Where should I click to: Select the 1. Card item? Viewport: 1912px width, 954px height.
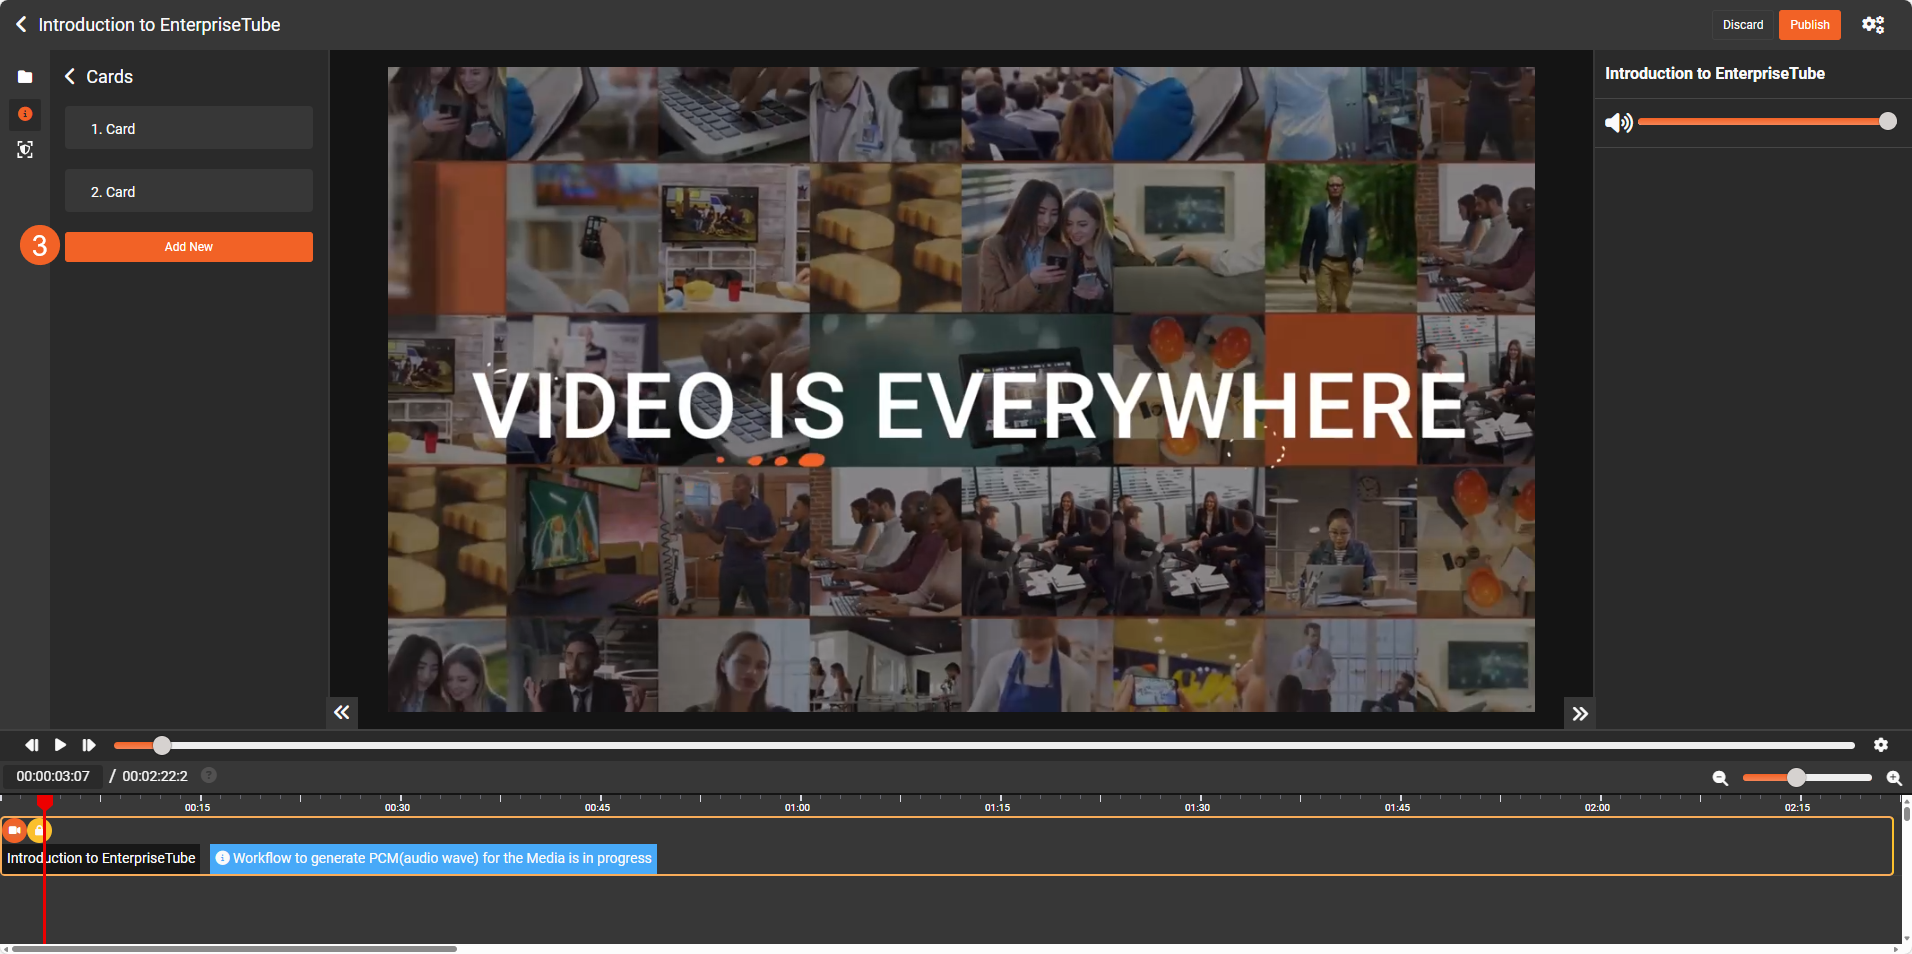(188, 128)
